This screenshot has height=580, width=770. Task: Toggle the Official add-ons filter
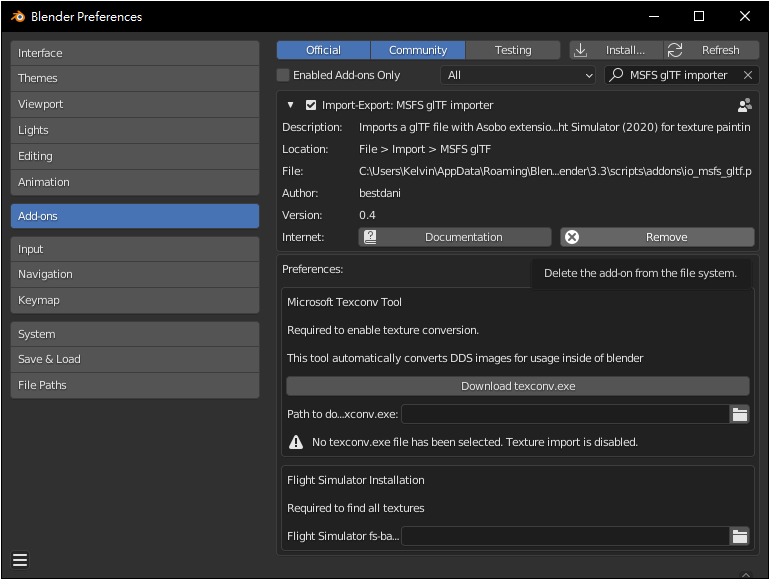[323, 50]
